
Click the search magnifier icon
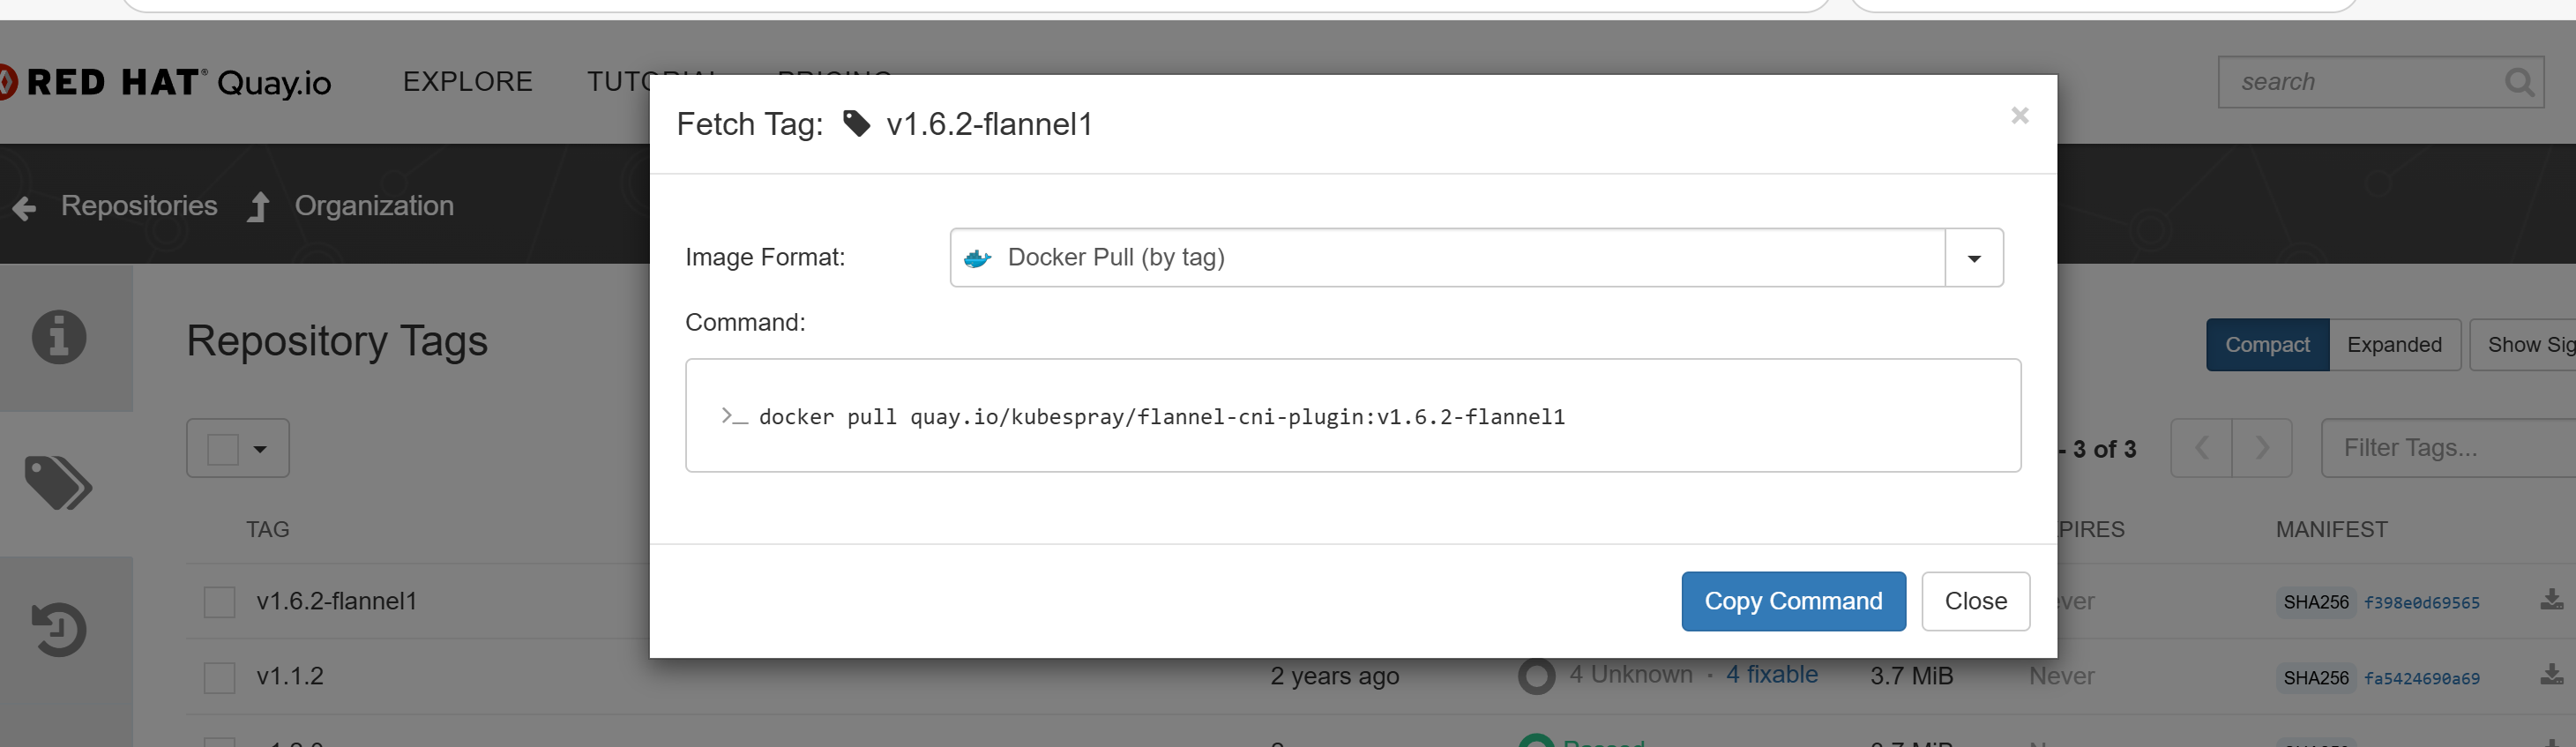tap(2518, 82)
